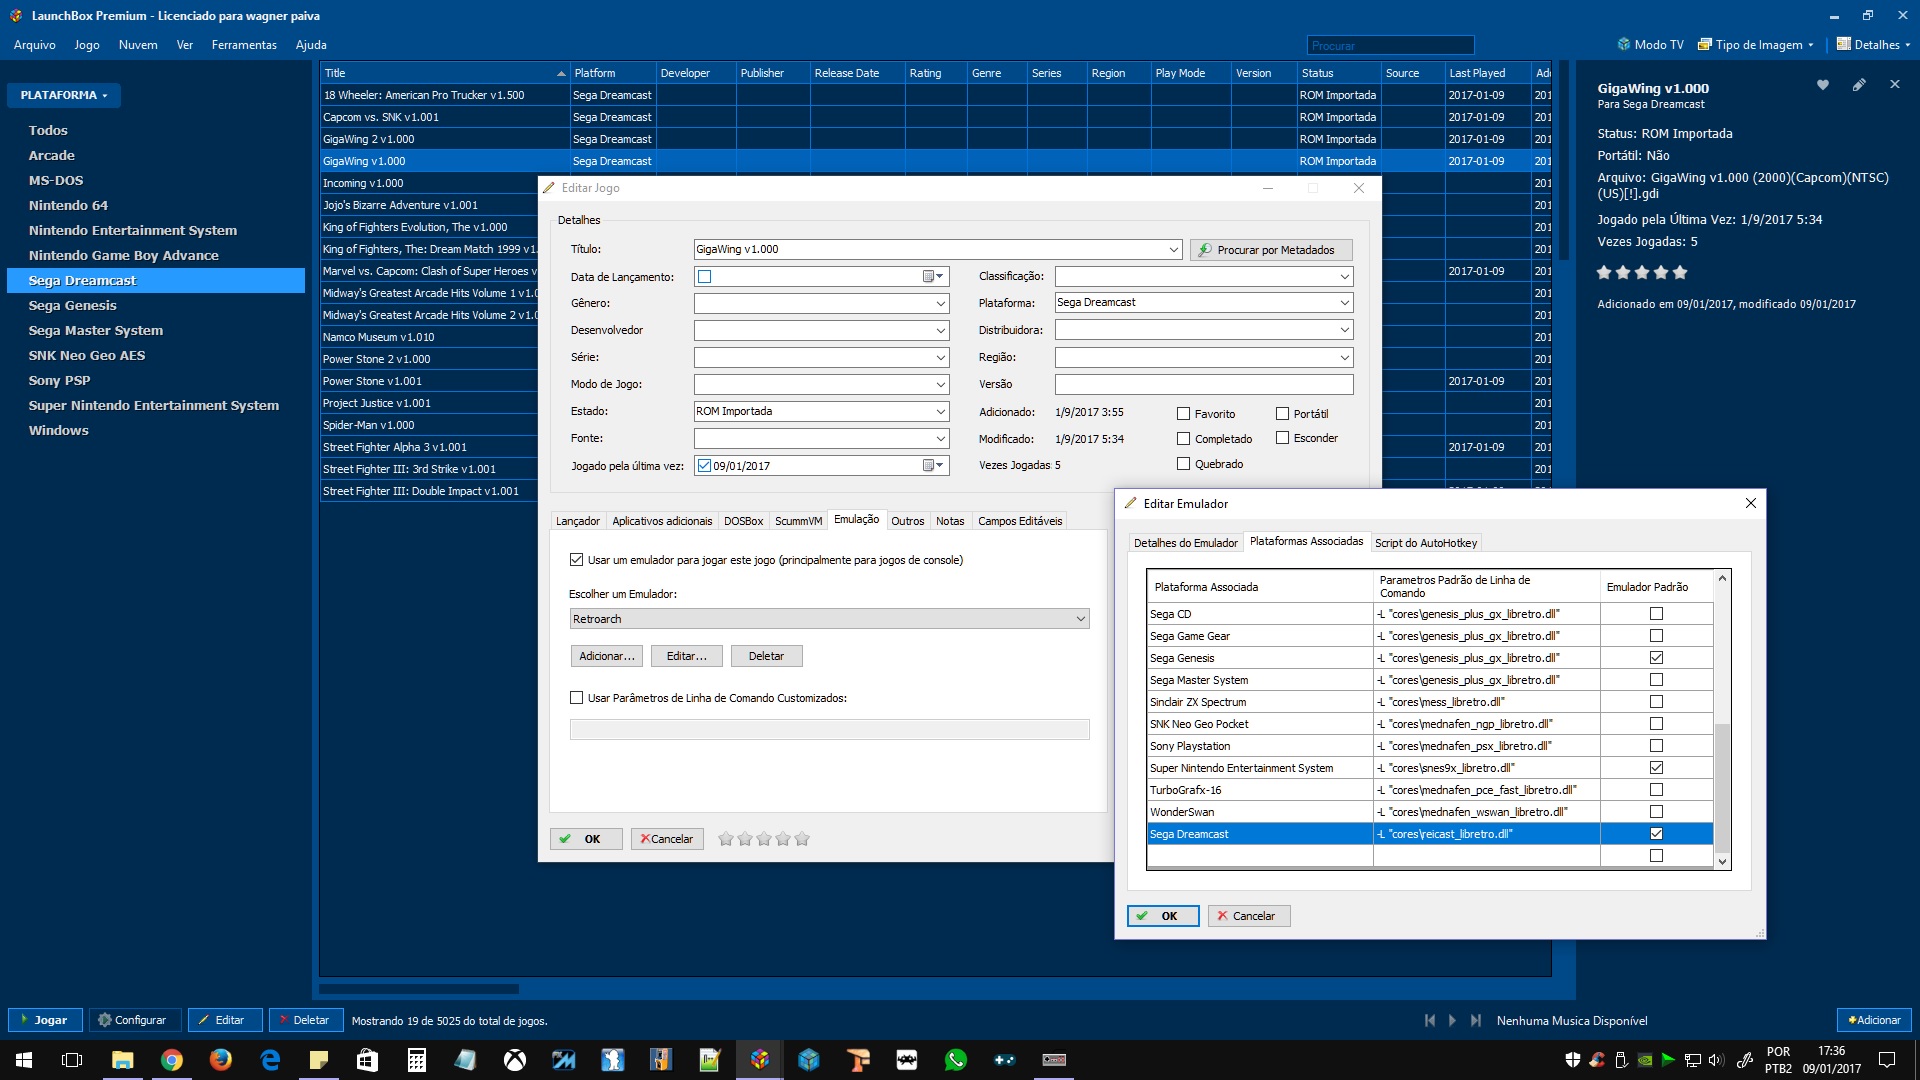Click LaunchBox icon in taskbar
This screenshot has width=1920, height=1080.
[760, 1060]
